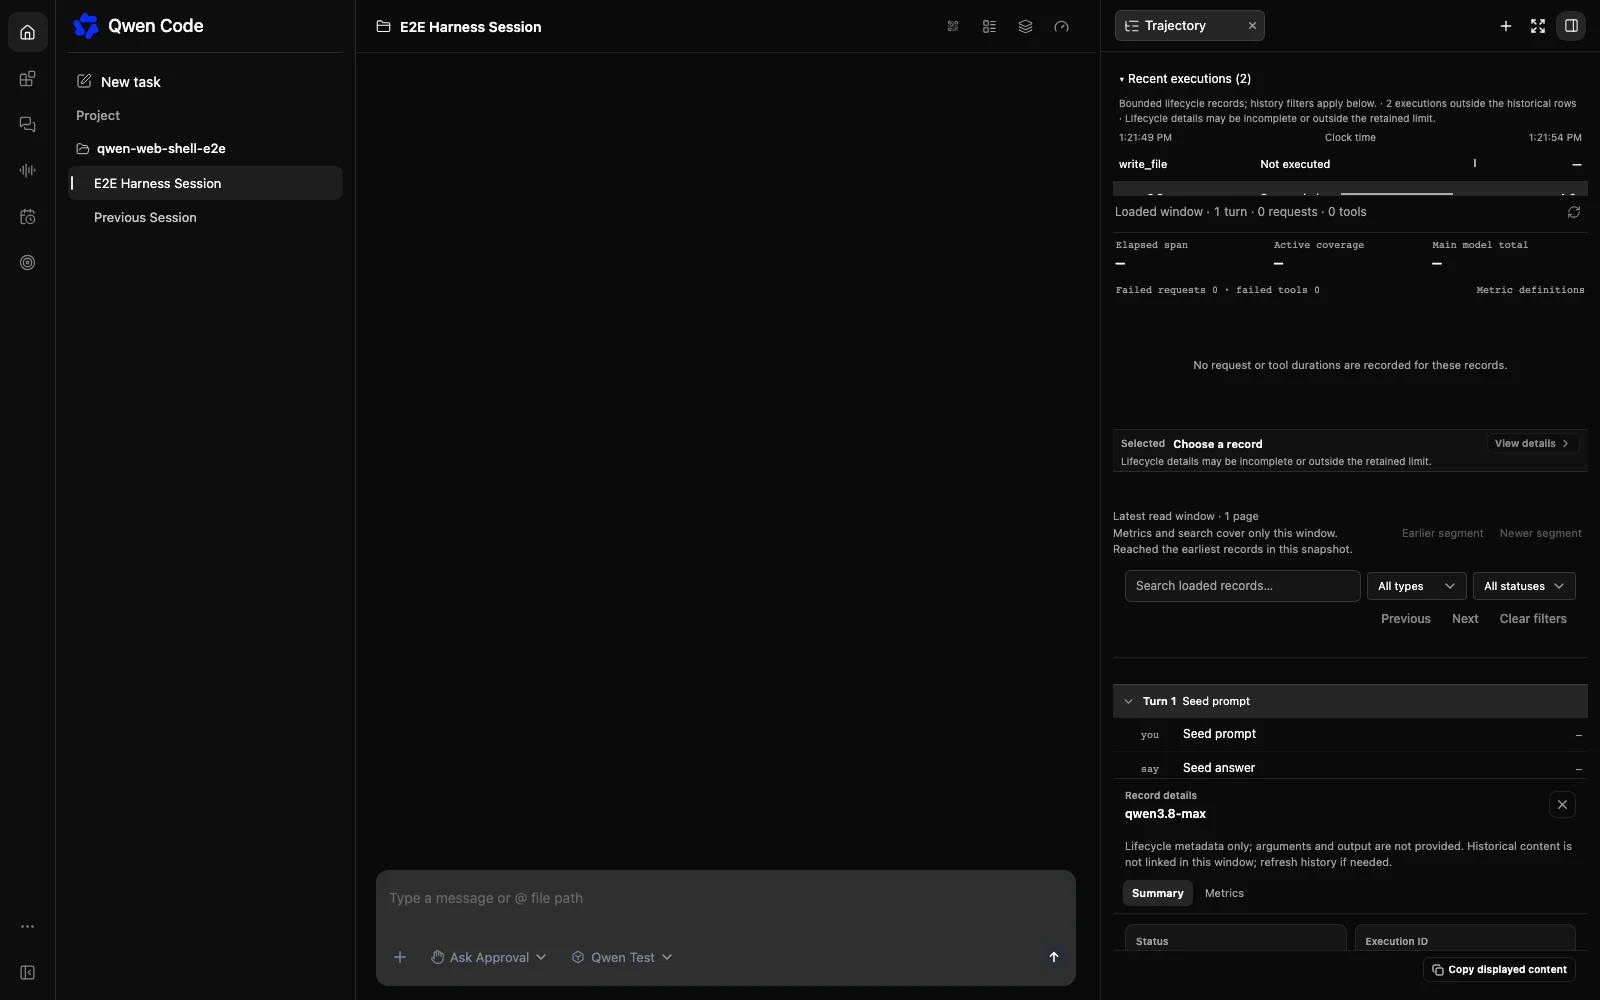This screenshot has height=1000, width=1600.
Task: Select the qwen-web-shell-e2e project folder
Action: click(205, 149)
